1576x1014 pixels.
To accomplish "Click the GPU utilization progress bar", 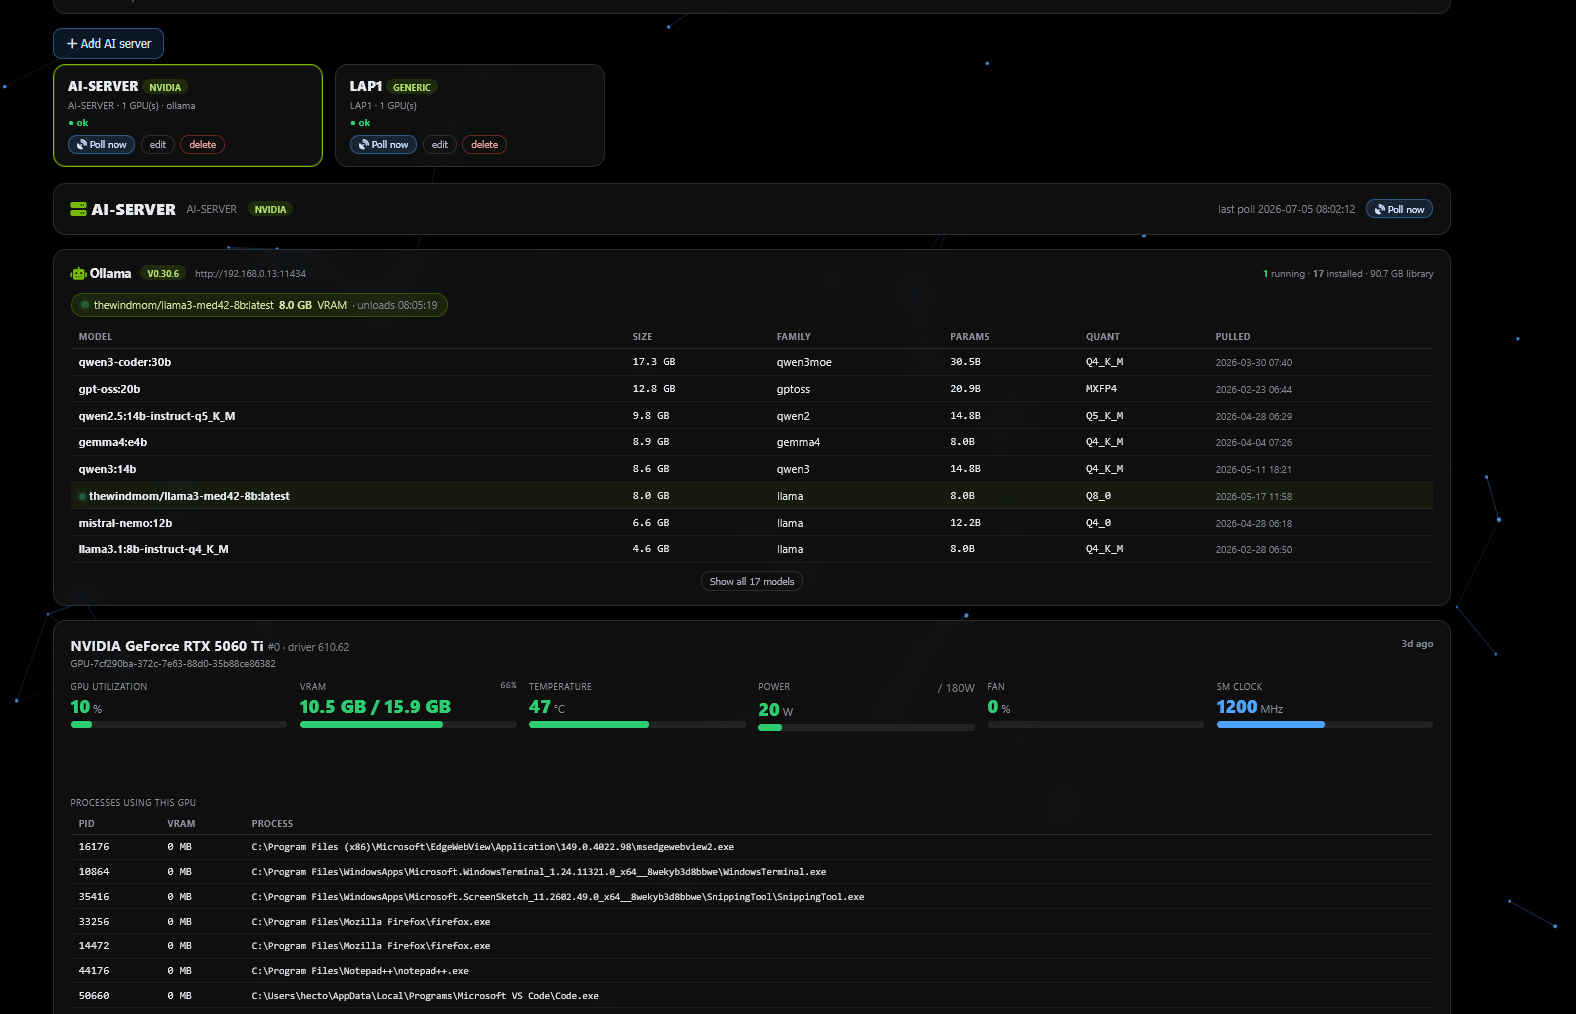I will pyautogui.click(x=179, y=724).
